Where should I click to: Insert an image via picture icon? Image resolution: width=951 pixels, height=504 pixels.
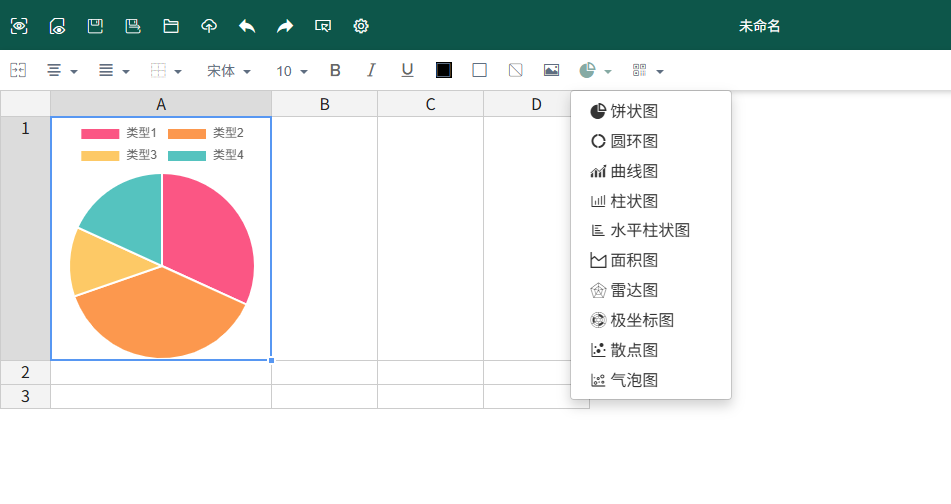(x=551, y=71)
